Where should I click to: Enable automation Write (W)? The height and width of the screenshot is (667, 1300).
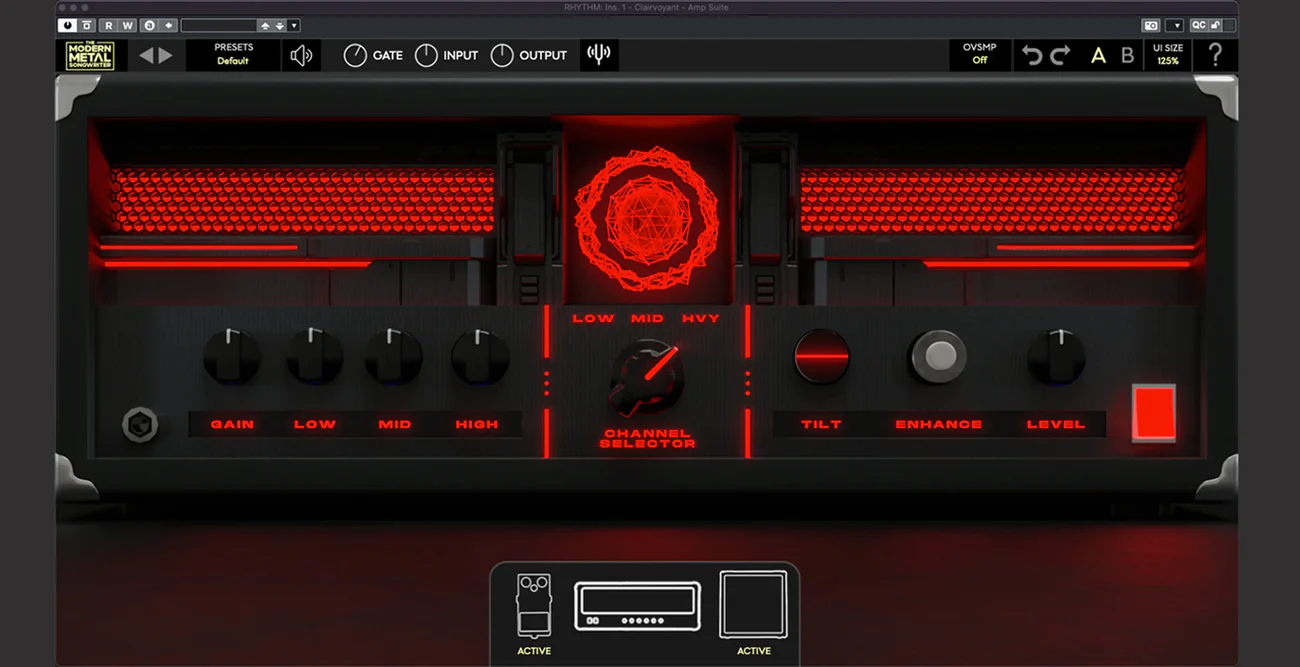click(x=125, y=25)
